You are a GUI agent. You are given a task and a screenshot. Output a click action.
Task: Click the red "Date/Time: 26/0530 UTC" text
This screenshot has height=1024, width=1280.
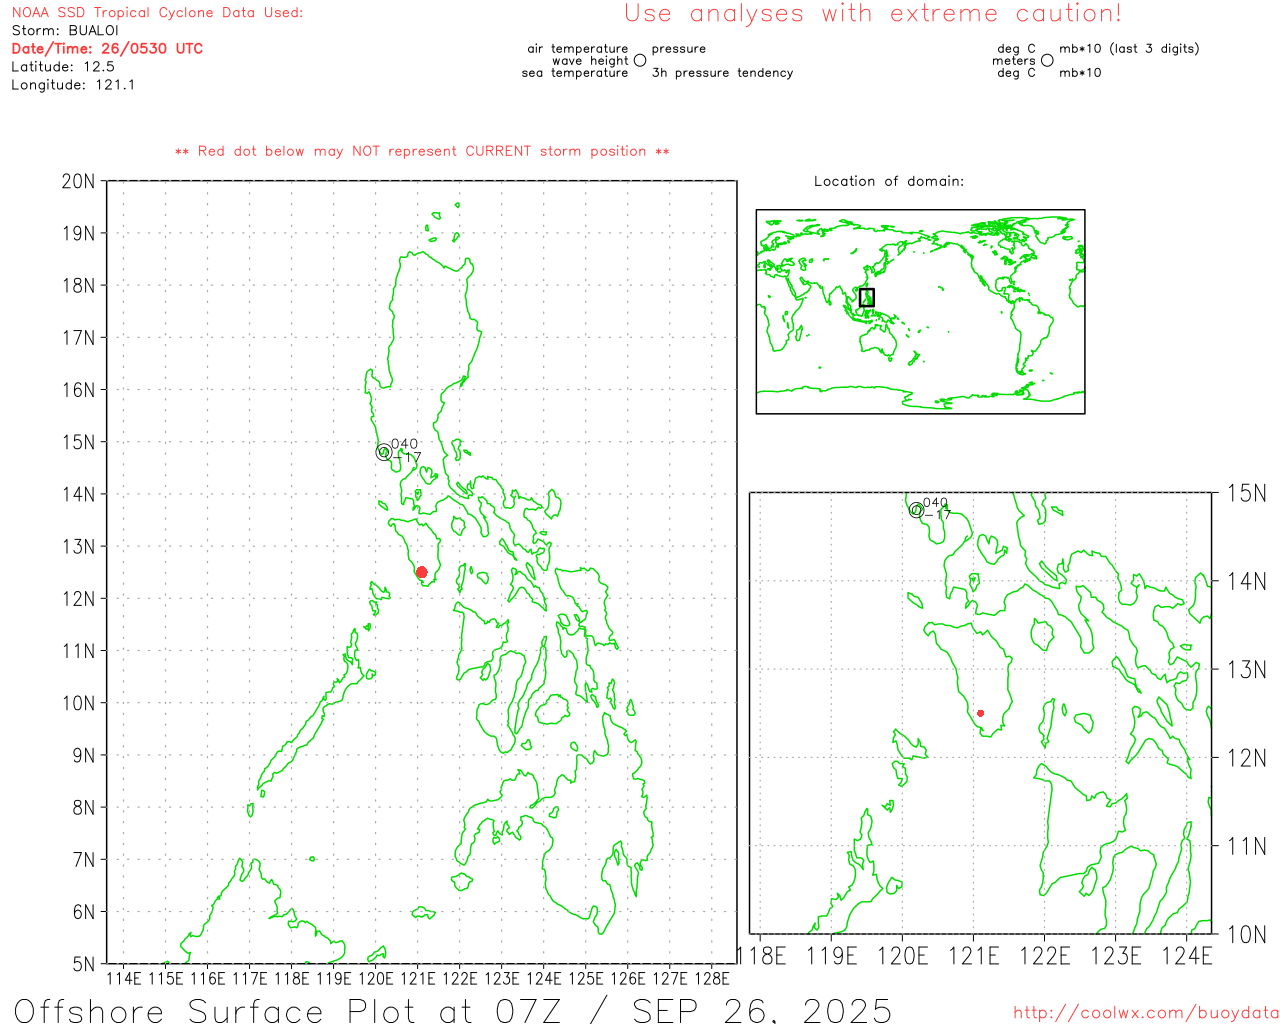pyautogui.click(x=107, y=49)
